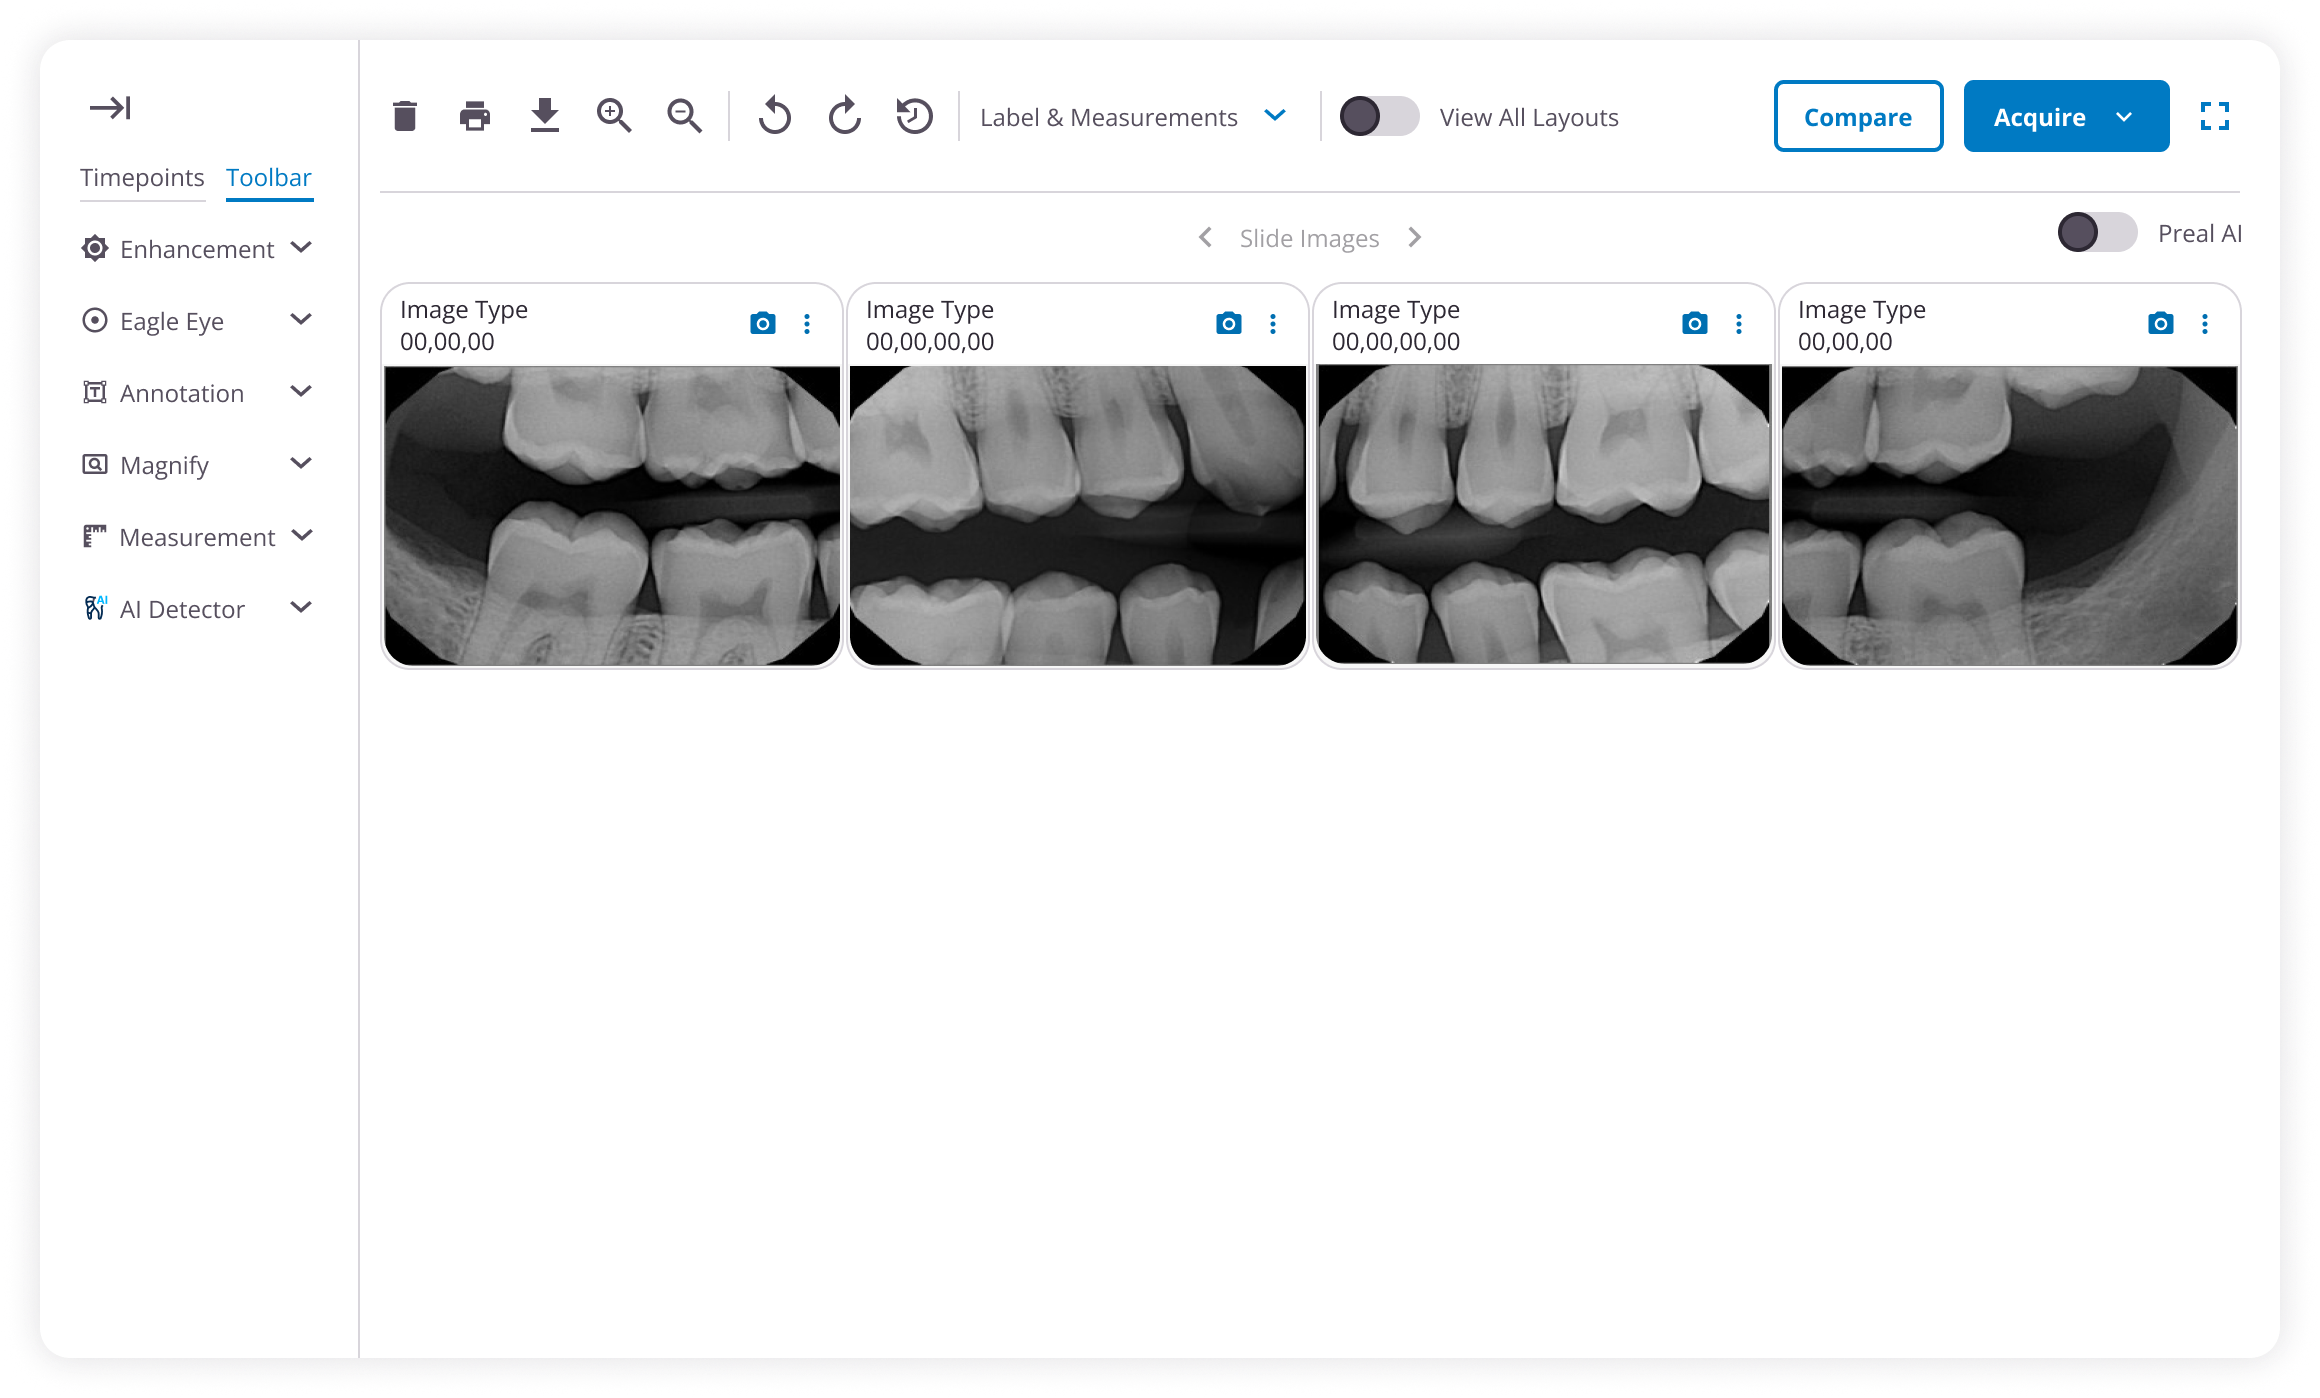The width and height of the screenshot is (2320, 1398).
Task: Click the trash delete icon
Action: [x=405, y=116]
